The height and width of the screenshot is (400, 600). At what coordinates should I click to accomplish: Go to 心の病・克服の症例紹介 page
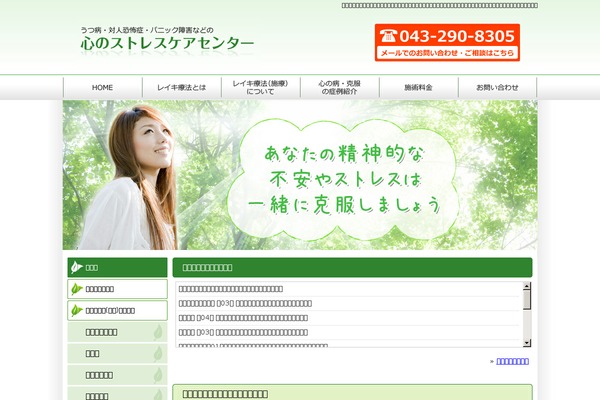click(340, 87)
